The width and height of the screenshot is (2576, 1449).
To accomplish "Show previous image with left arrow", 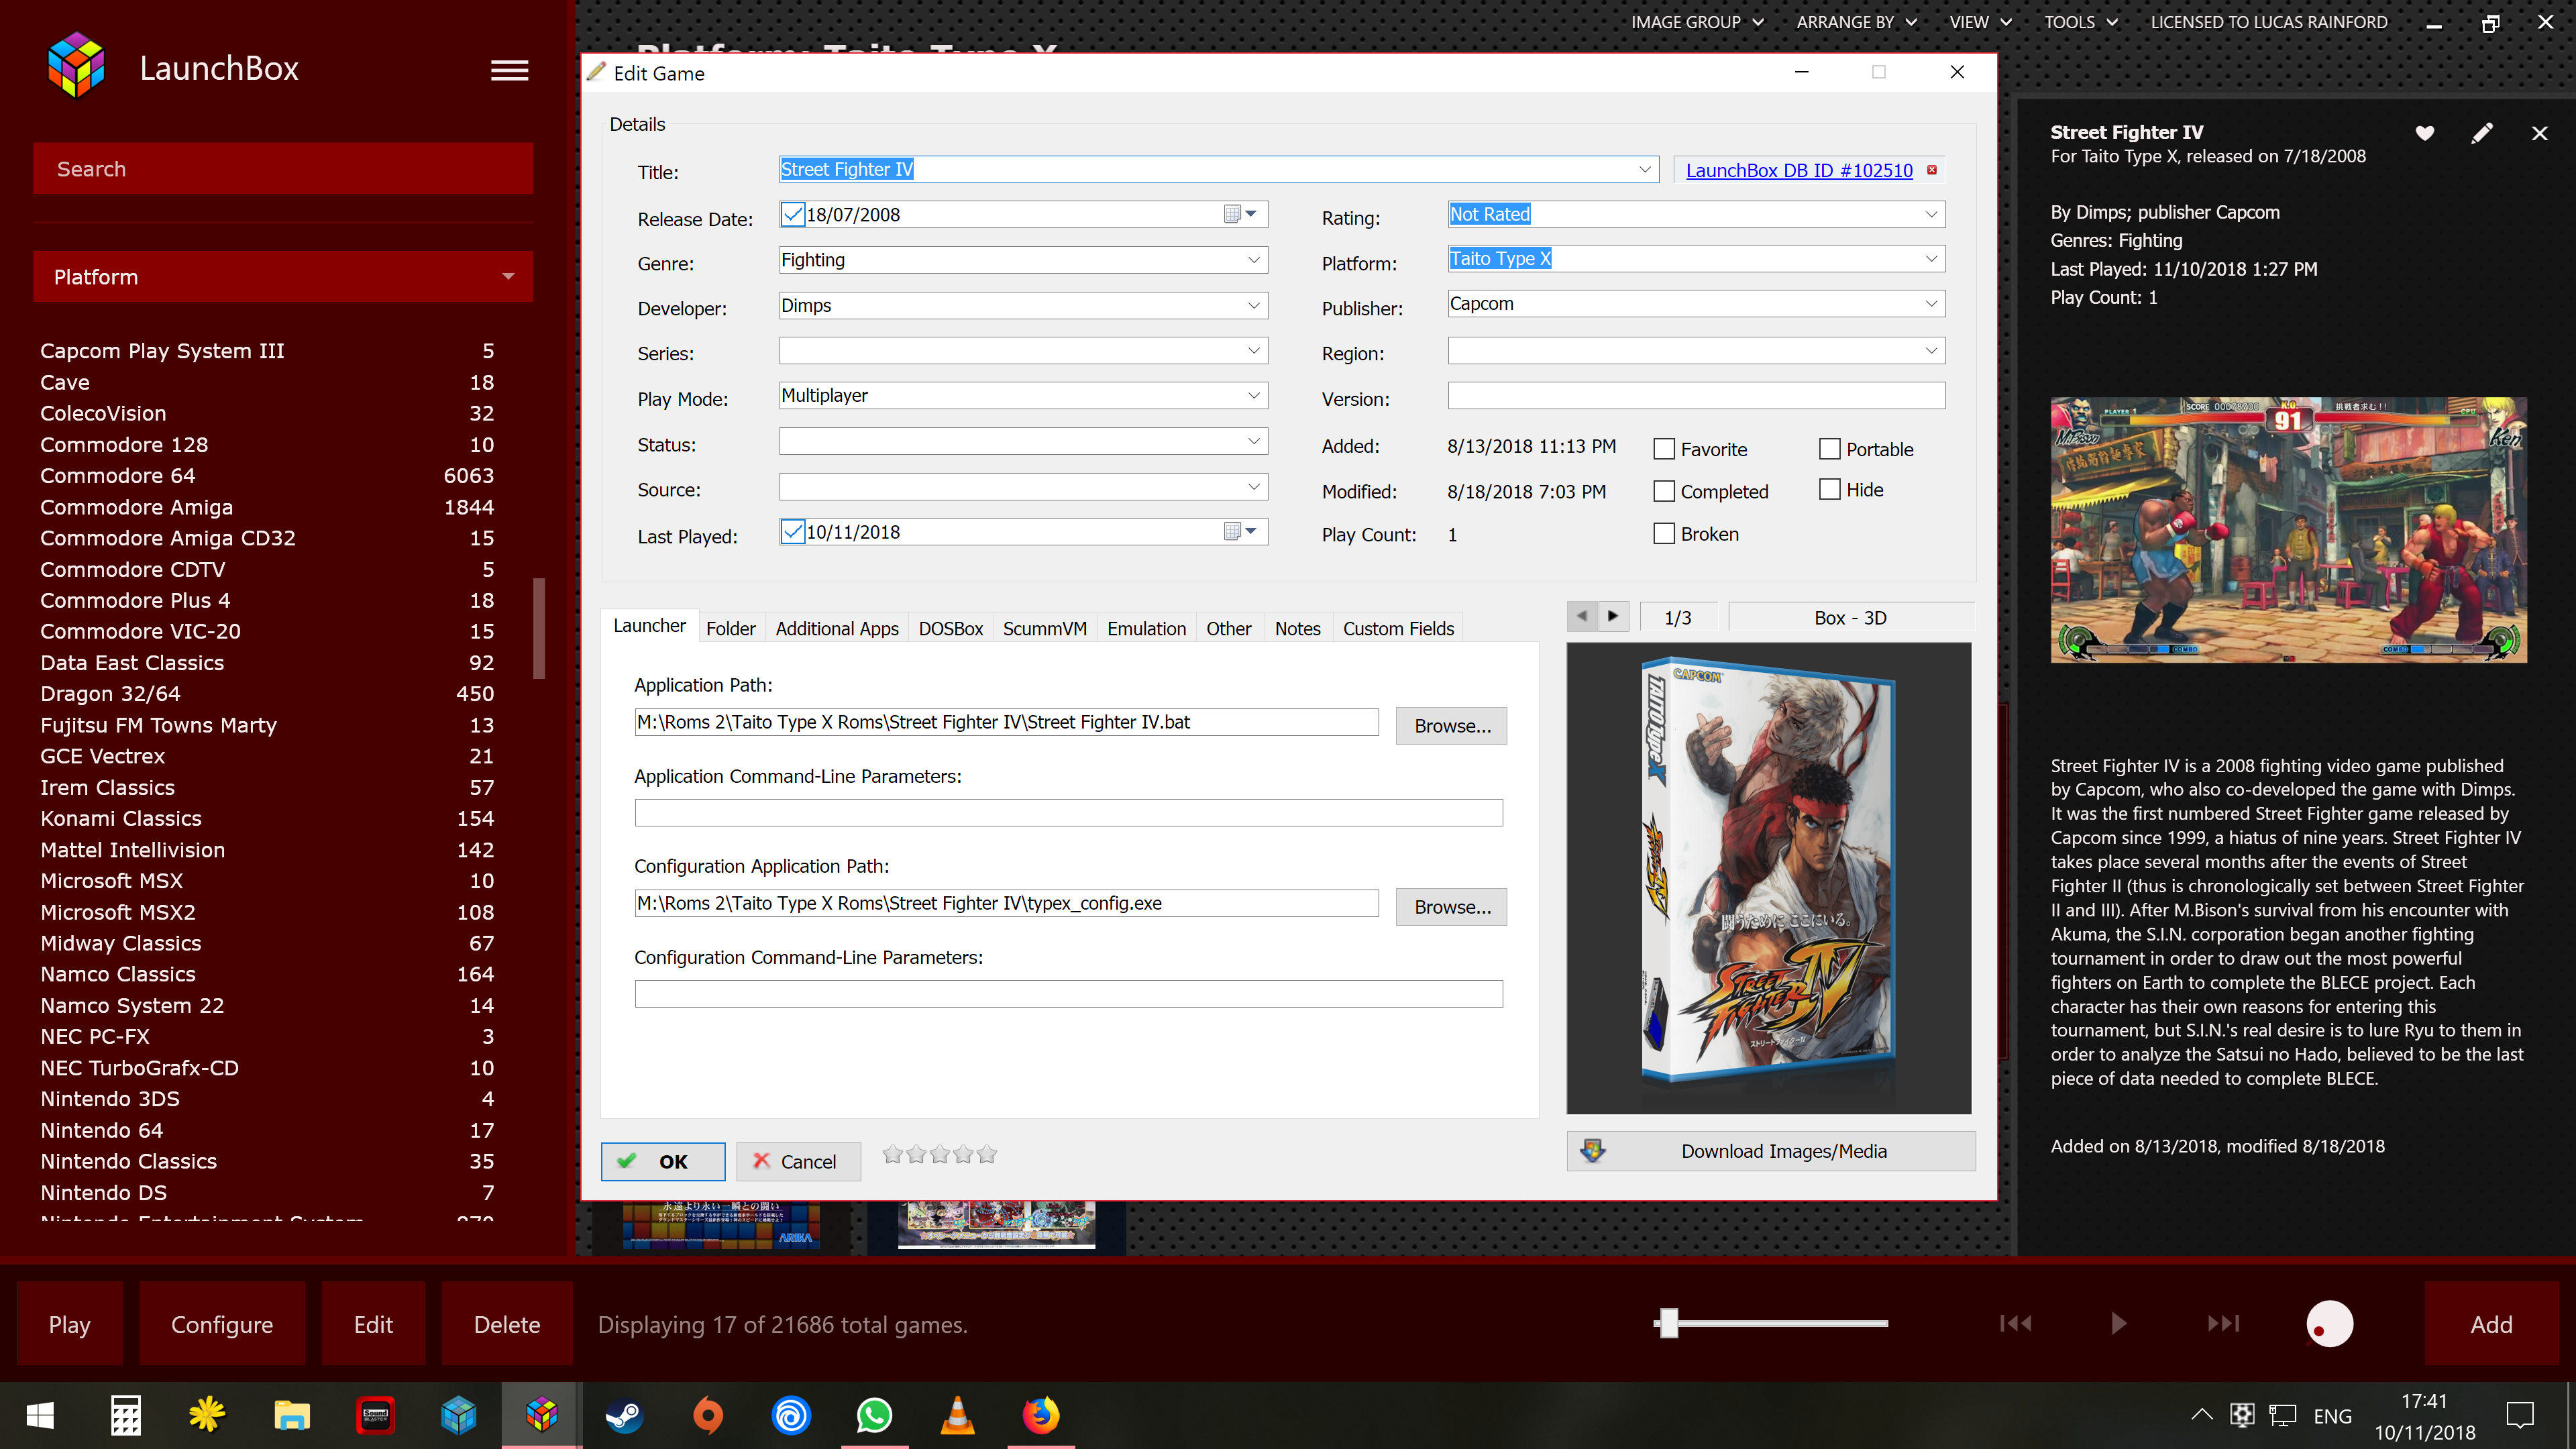I will click(1582, 616).
